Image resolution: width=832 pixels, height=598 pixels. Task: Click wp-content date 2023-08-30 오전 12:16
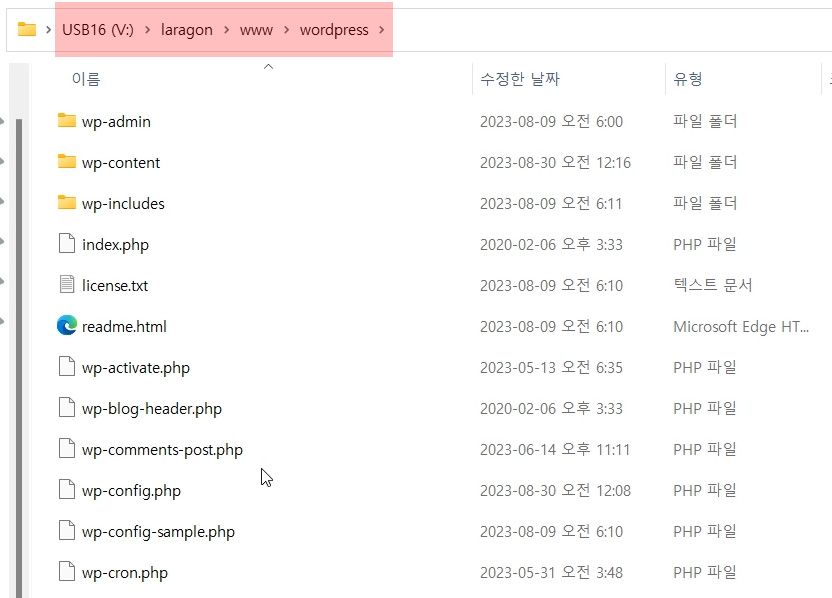[x=555, y=162]
